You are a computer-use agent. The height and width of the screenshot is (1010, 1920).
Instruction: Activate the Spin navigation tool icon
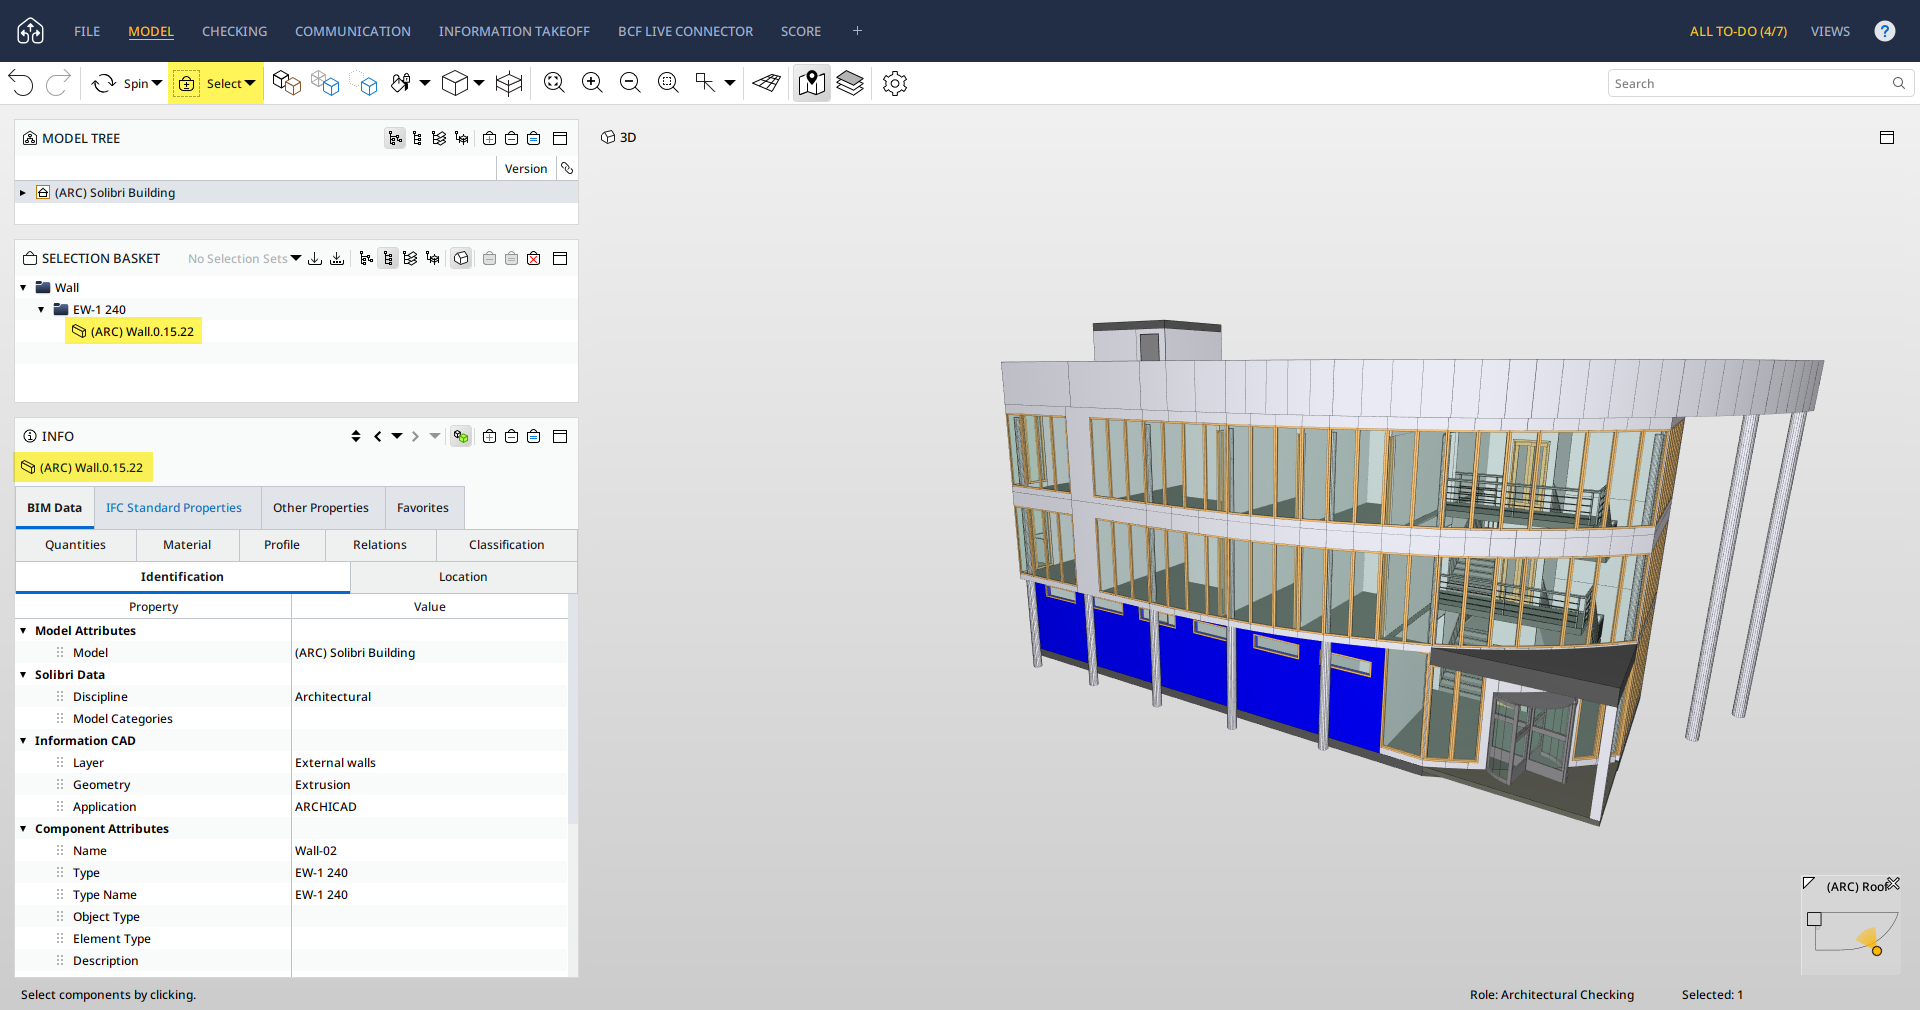104,83
